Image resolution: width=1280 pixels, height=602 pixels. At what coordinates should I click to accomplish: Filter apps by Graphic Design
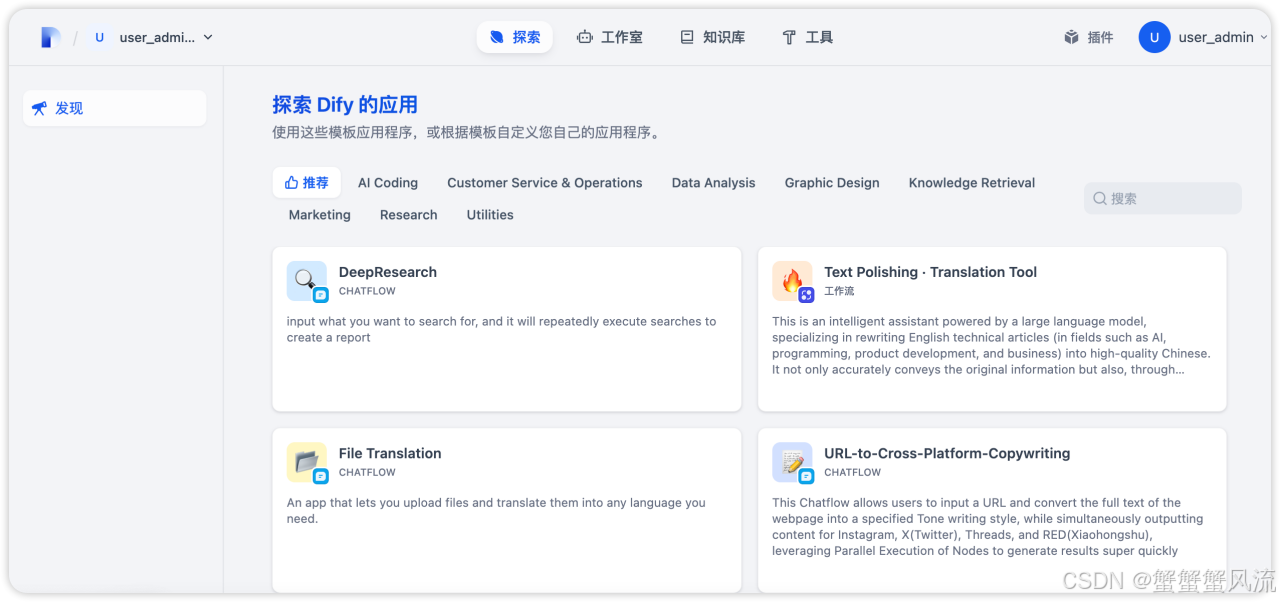coord(832,183)
